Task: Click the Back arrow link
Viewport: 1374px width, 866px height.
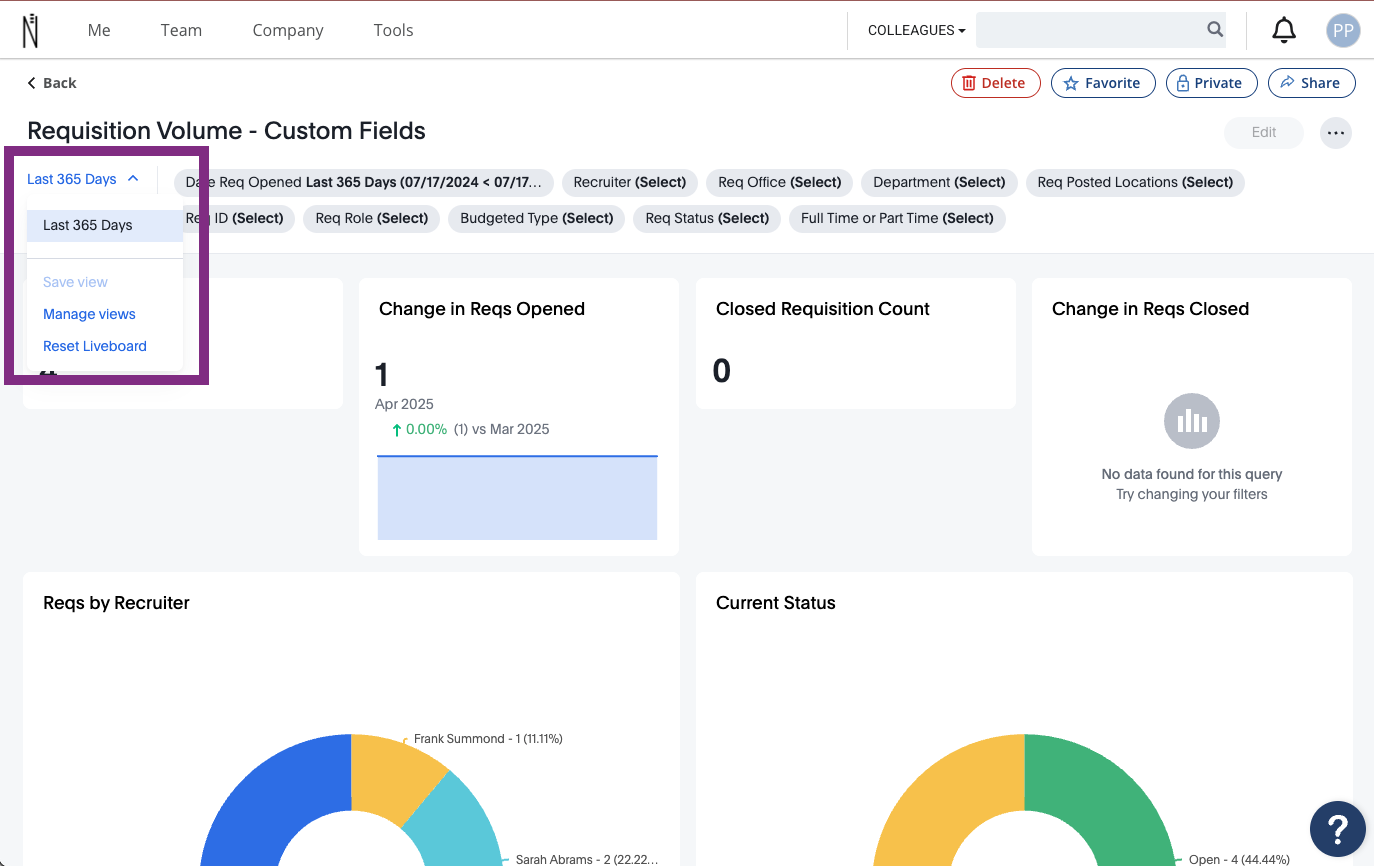Action: [x=52, y=83]
